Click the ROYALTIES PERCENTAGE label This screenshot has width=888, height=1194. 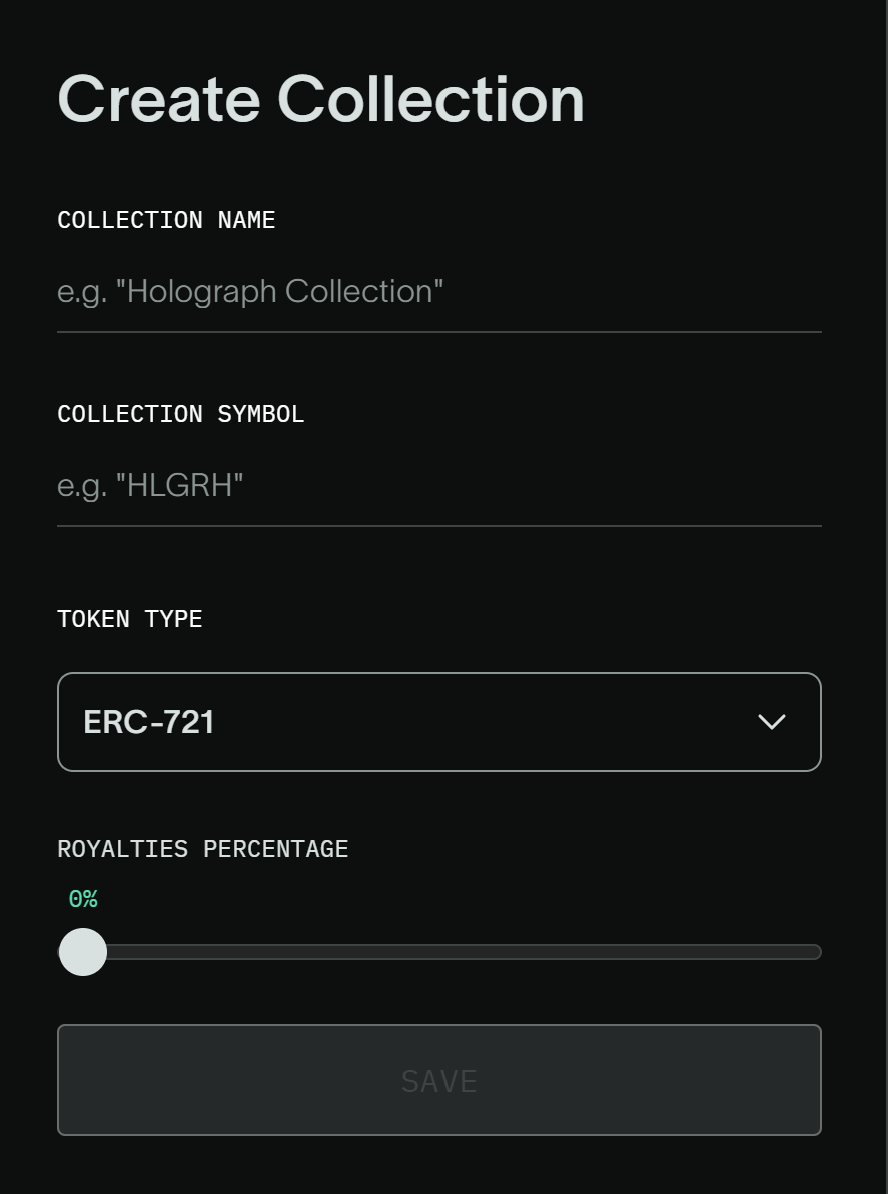(x=202, y=848)
